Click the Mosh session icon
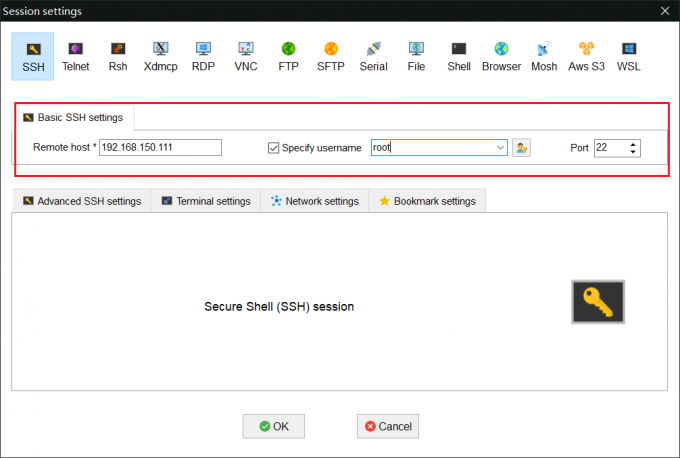Screen dimensions: 680x458 tap(544, 56)
